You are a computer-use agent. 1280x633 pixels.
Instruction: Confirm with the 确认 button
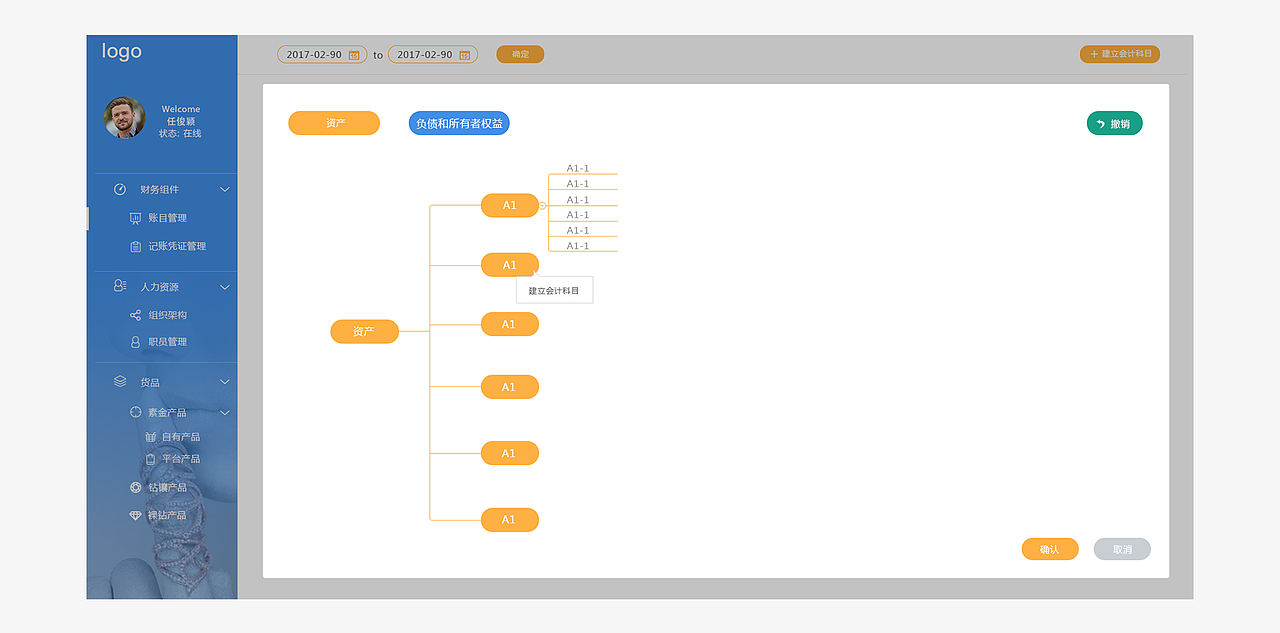(x=1050, y=549)
